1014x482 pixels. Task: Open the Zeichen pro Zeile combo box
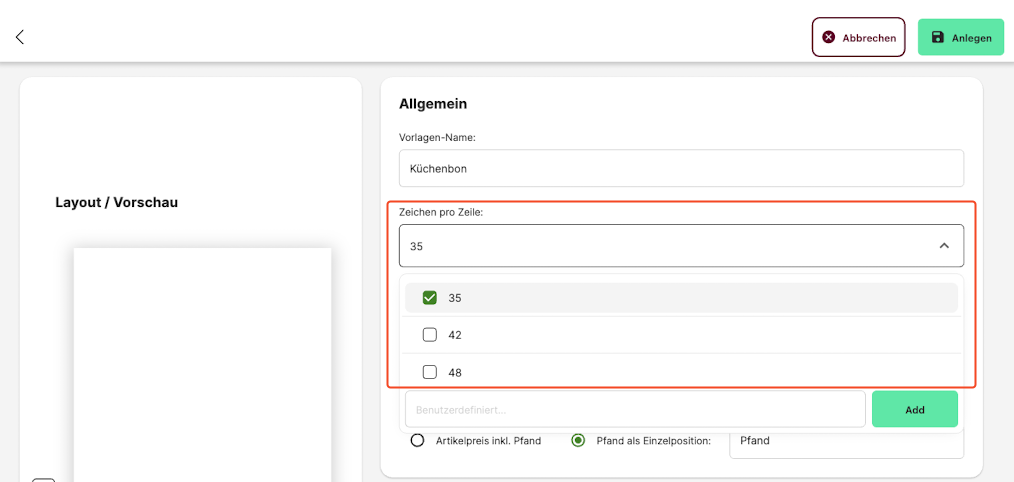point(681,246)
